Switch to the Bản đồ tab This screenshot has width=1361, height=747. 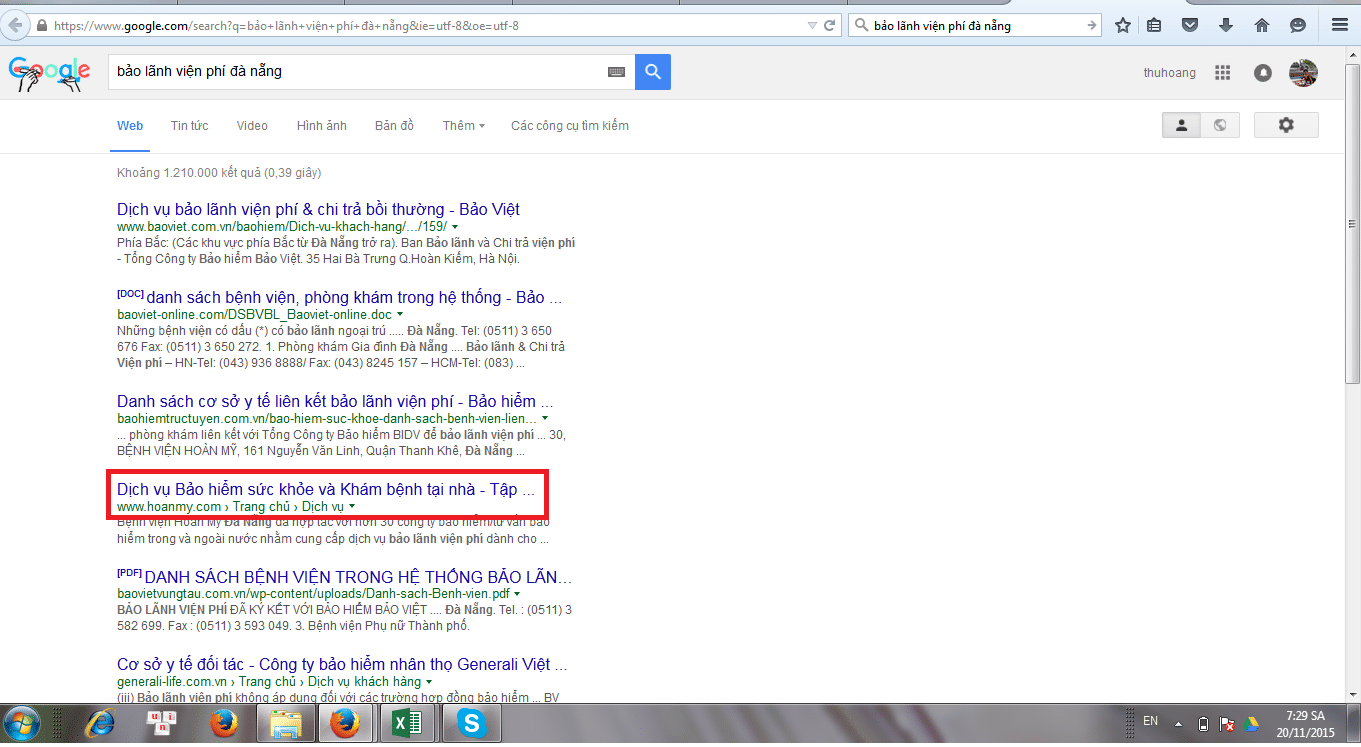click(394, 126)
